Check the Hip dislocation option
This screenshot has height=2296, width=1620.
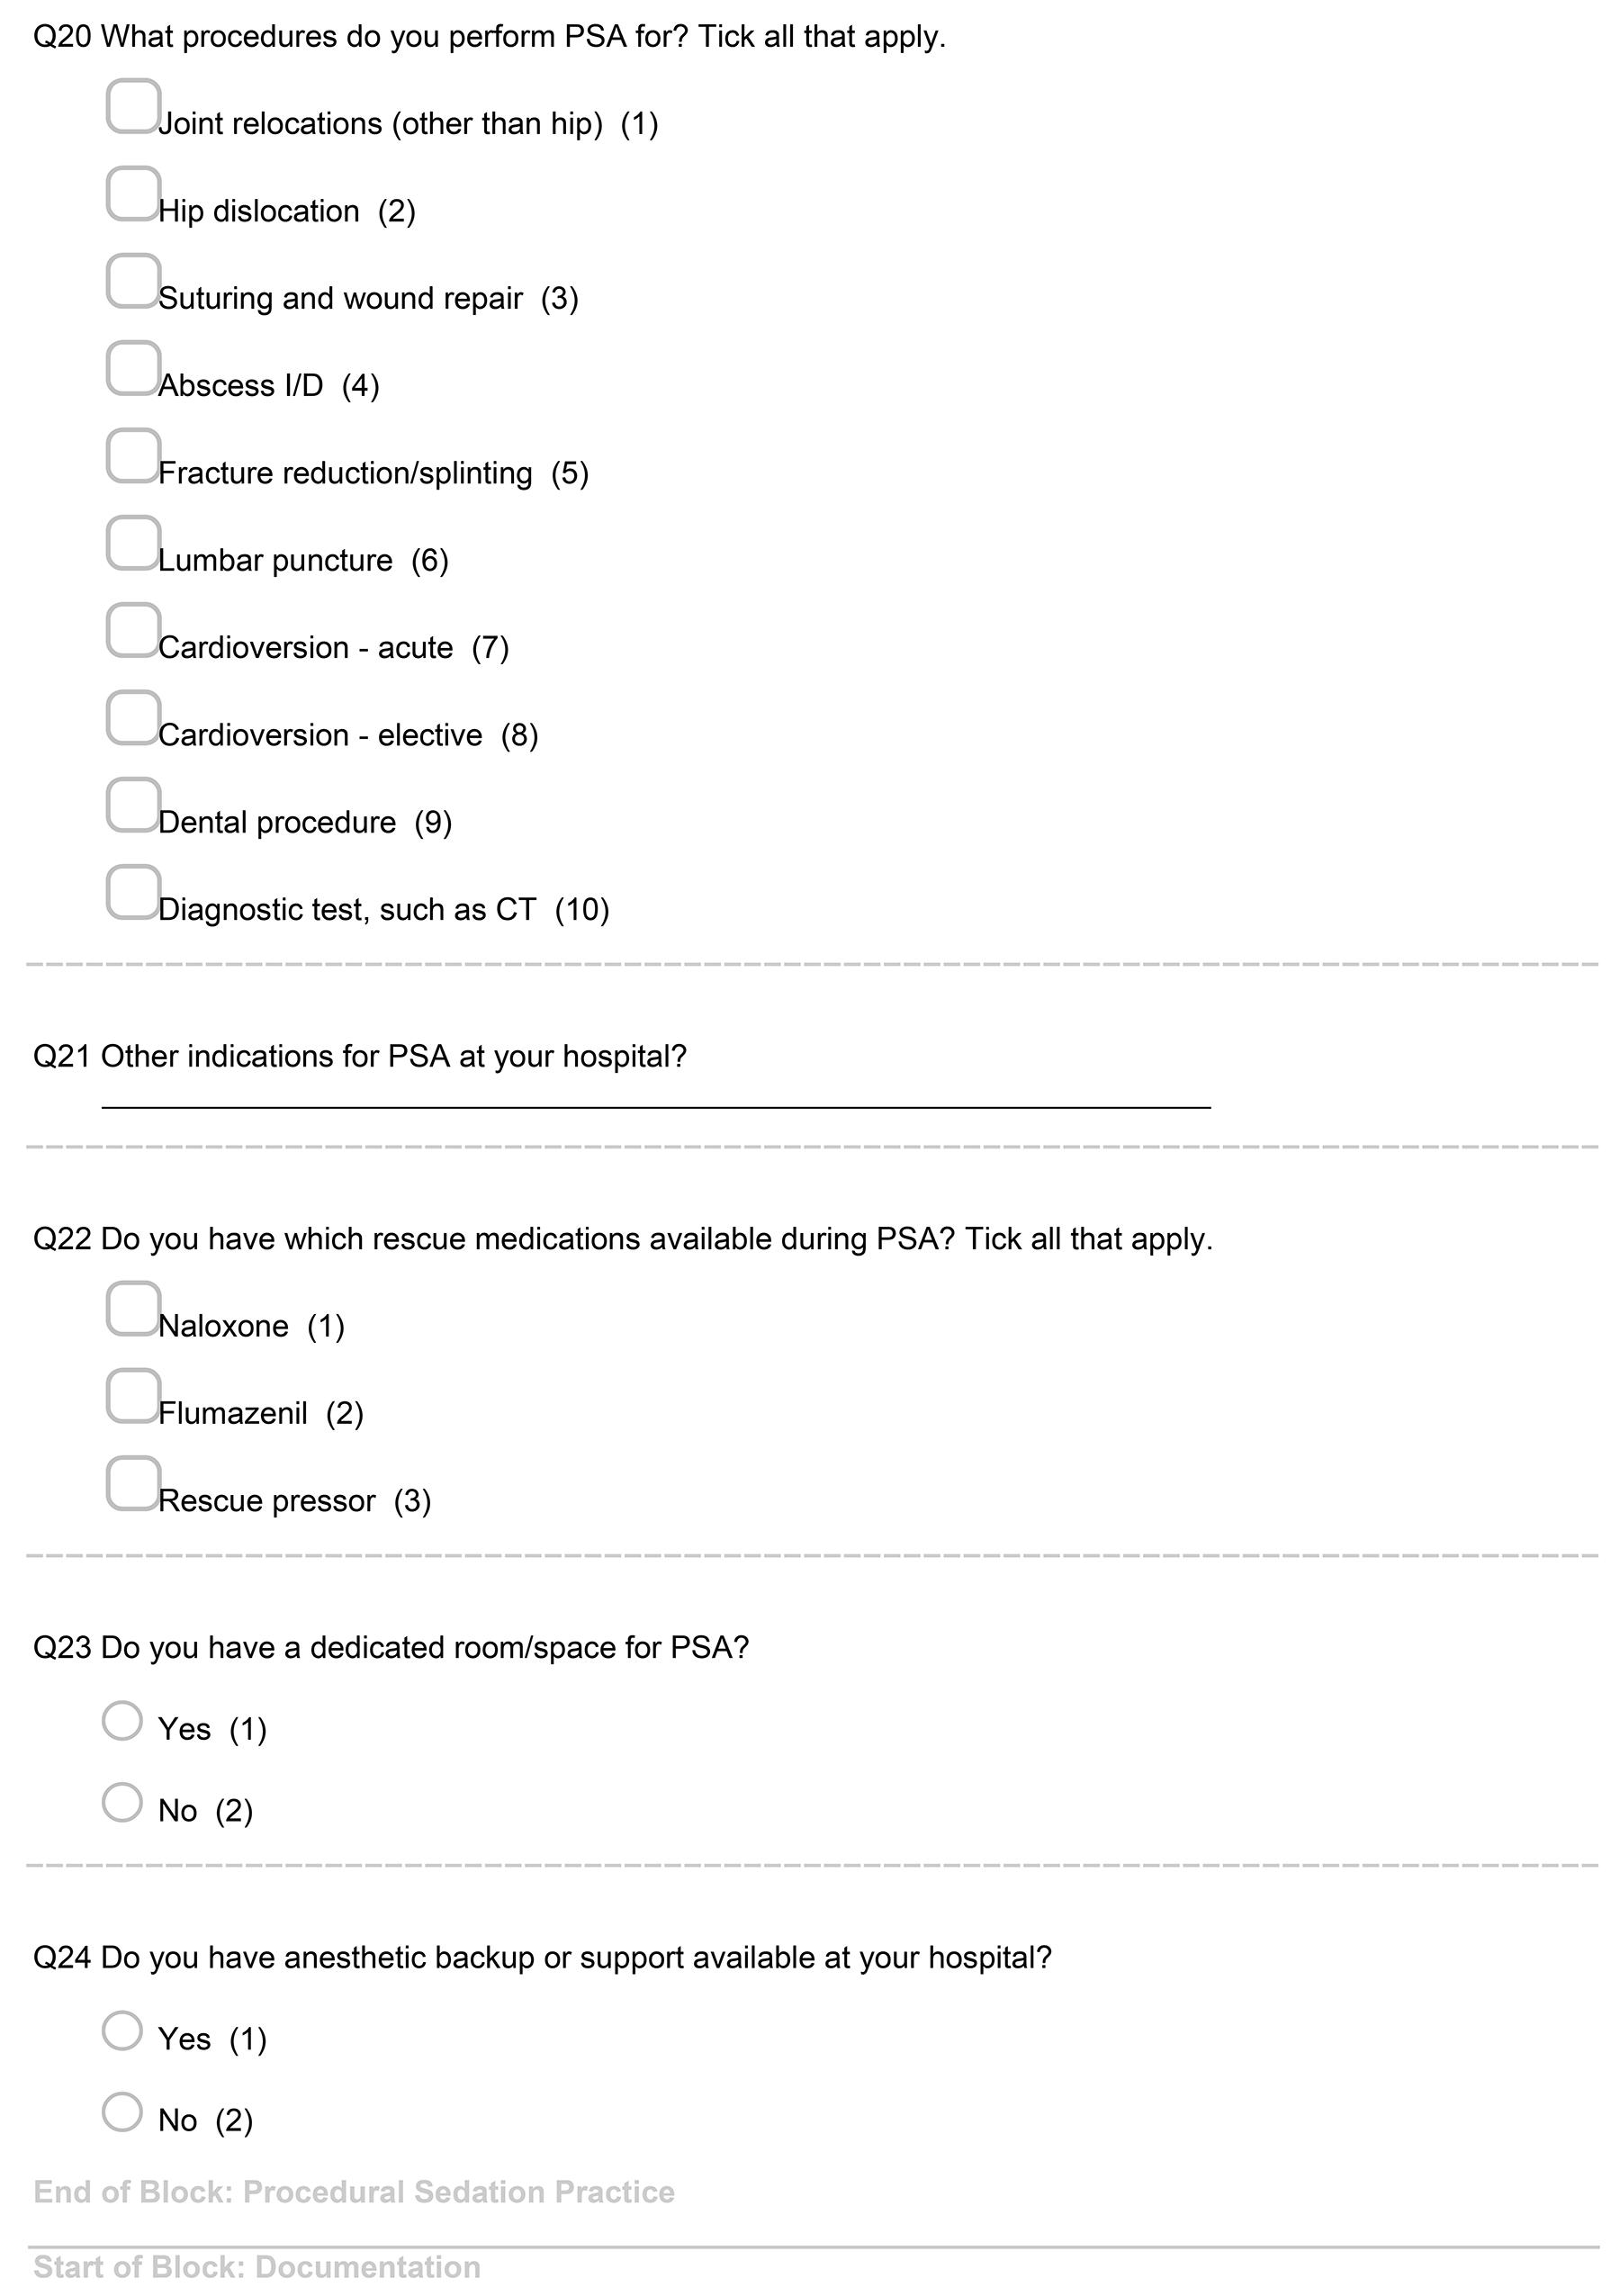[133, 193]
